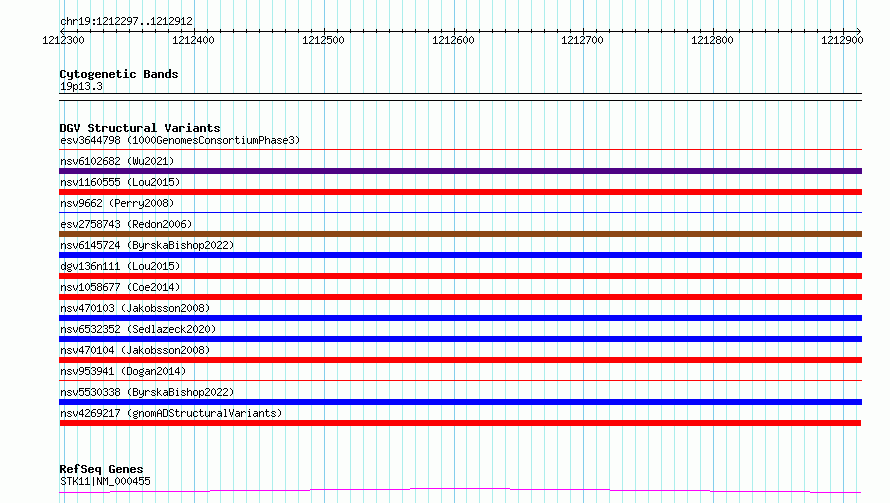Open variant nsv5530338 (ByrskaBishop2022) label
Image resolution: width=890 pixels, height=503 pixels.
pos(147,392)
